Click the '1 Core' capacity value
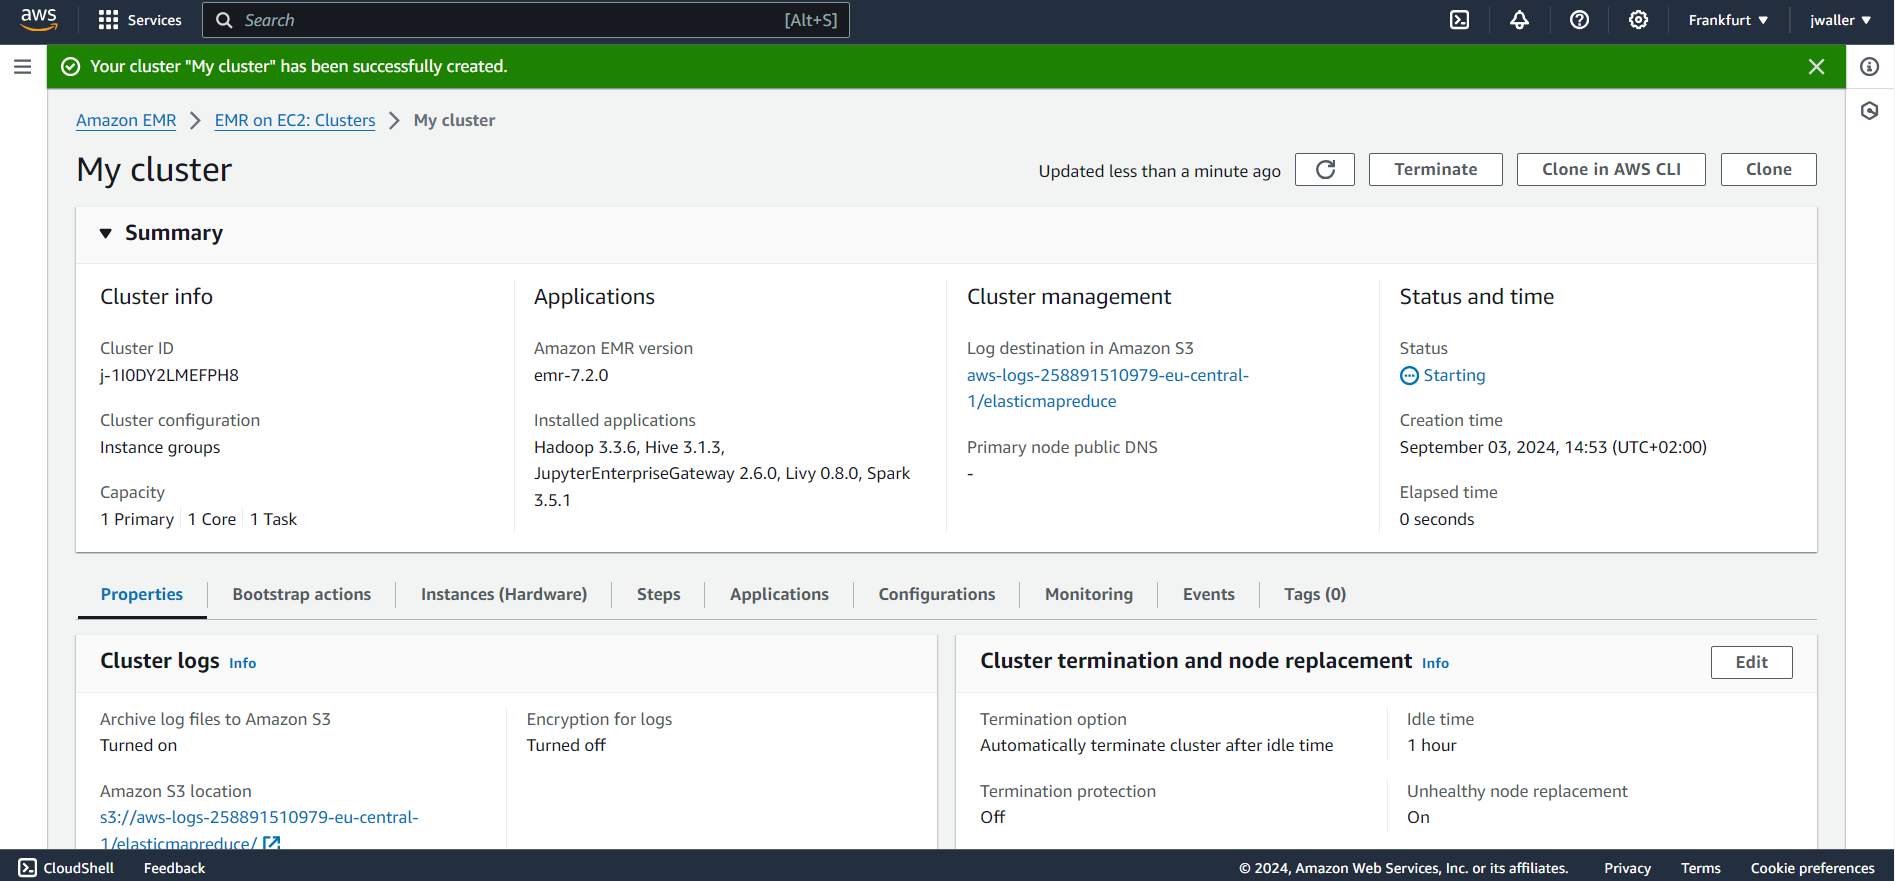This screenshot has width=1895, height=881. [x=212, y=519]
